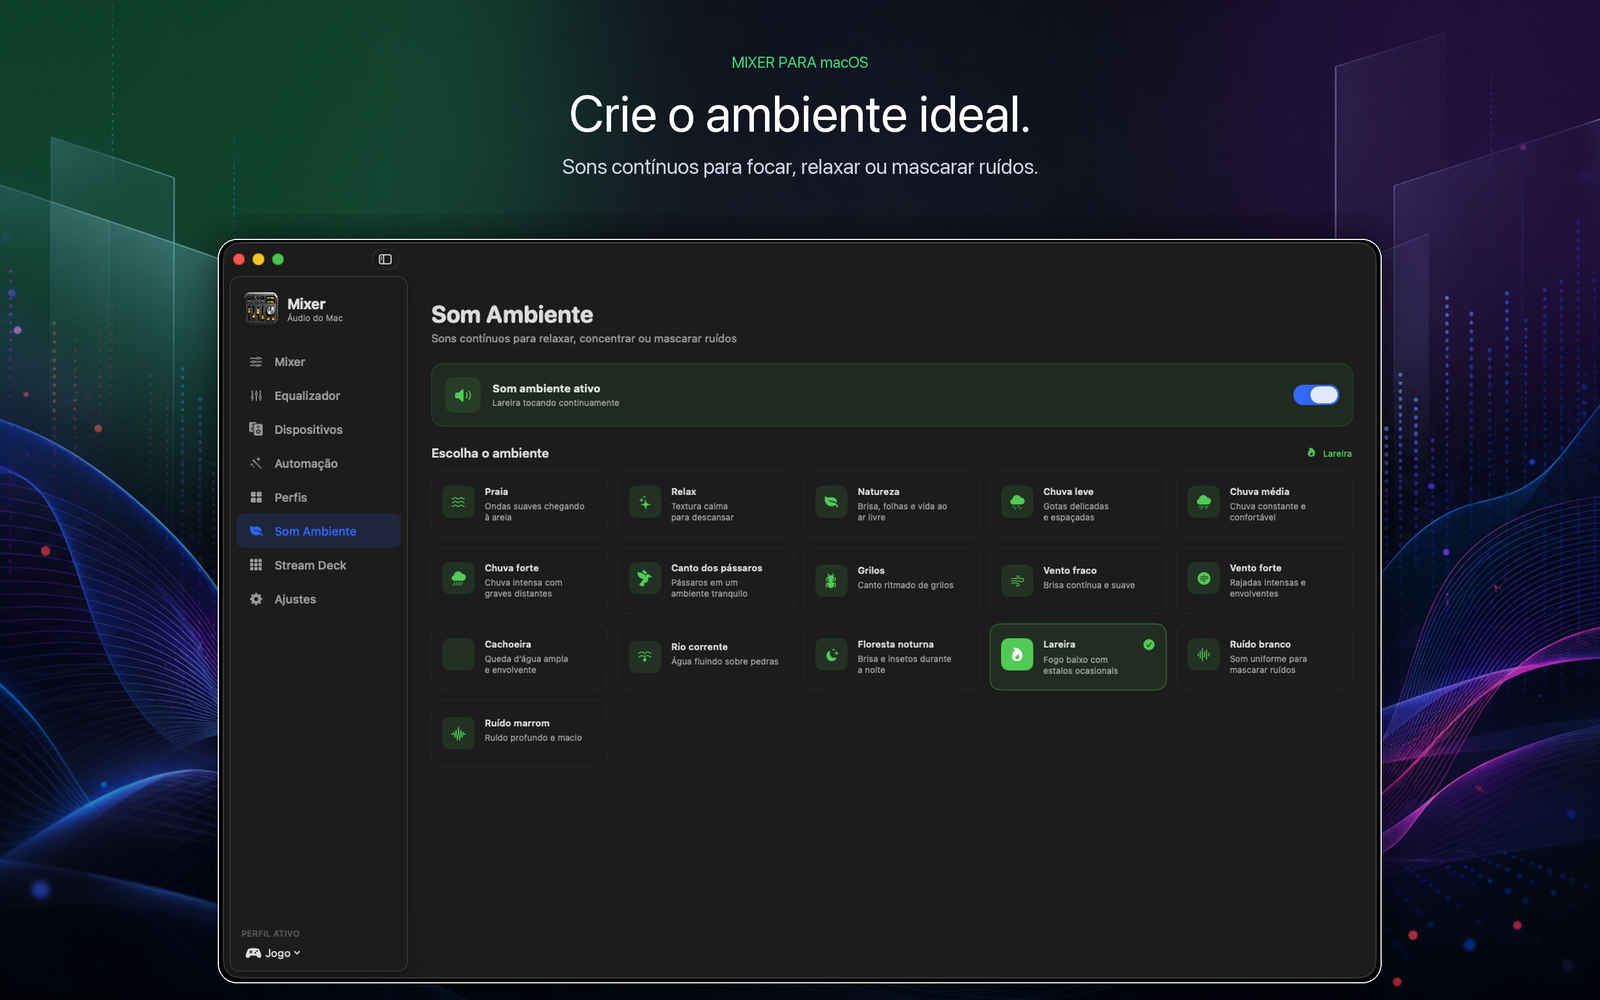Image resolution: width=1600 pixels, height=1000 pixels.
Task: Click the 'Crie o ambiente ideal.' headline
Action: coord(800,114)
